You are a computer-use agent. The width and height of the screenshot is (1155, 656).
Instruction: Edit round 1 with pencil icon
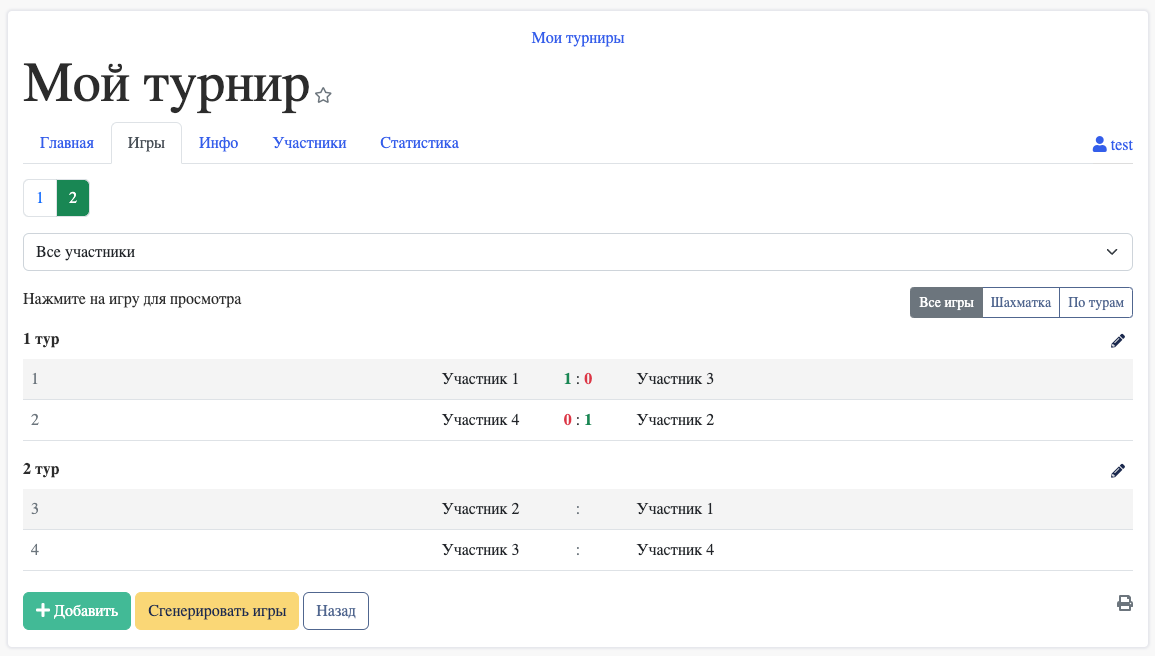1118,341
